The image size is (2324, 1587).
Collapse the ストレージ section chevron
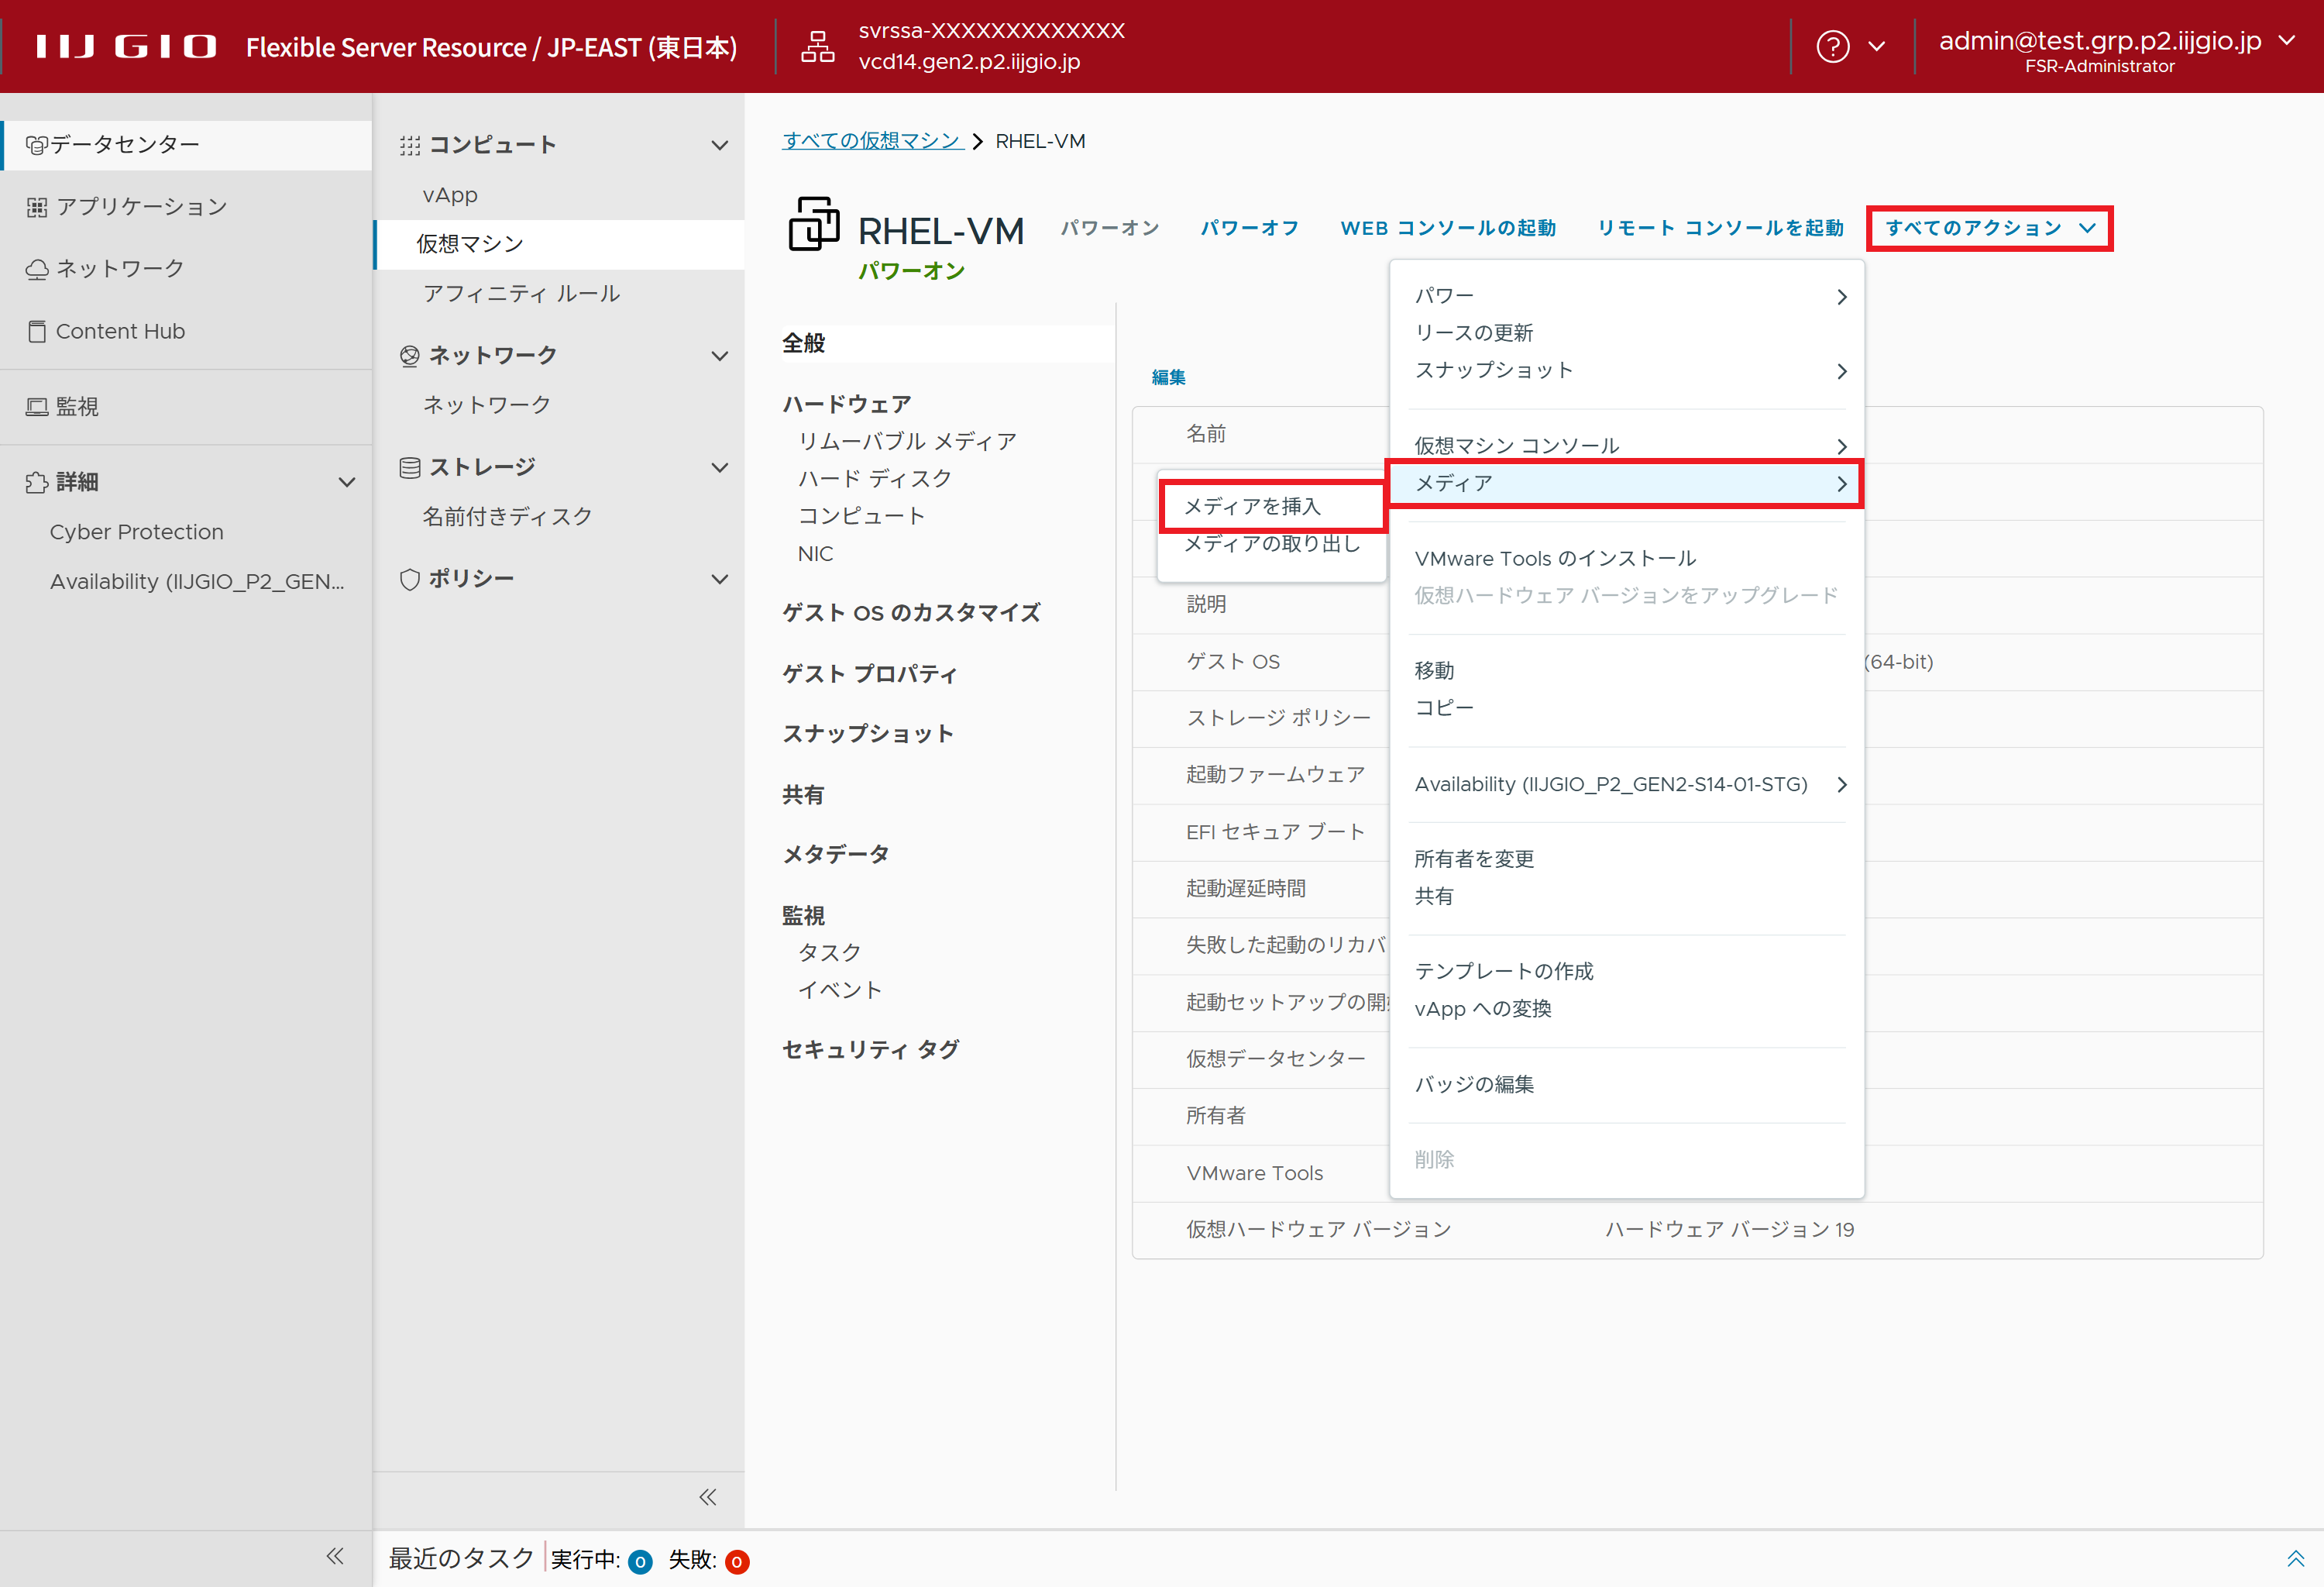[719, 467]
